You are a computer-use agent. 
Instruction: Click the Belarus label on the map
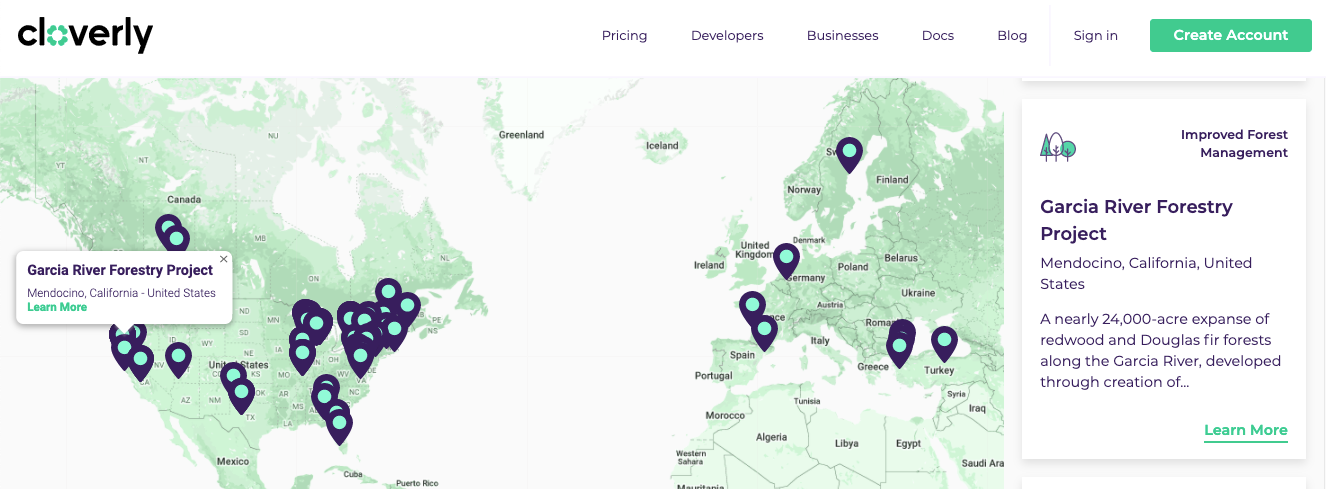coord(900,257)
